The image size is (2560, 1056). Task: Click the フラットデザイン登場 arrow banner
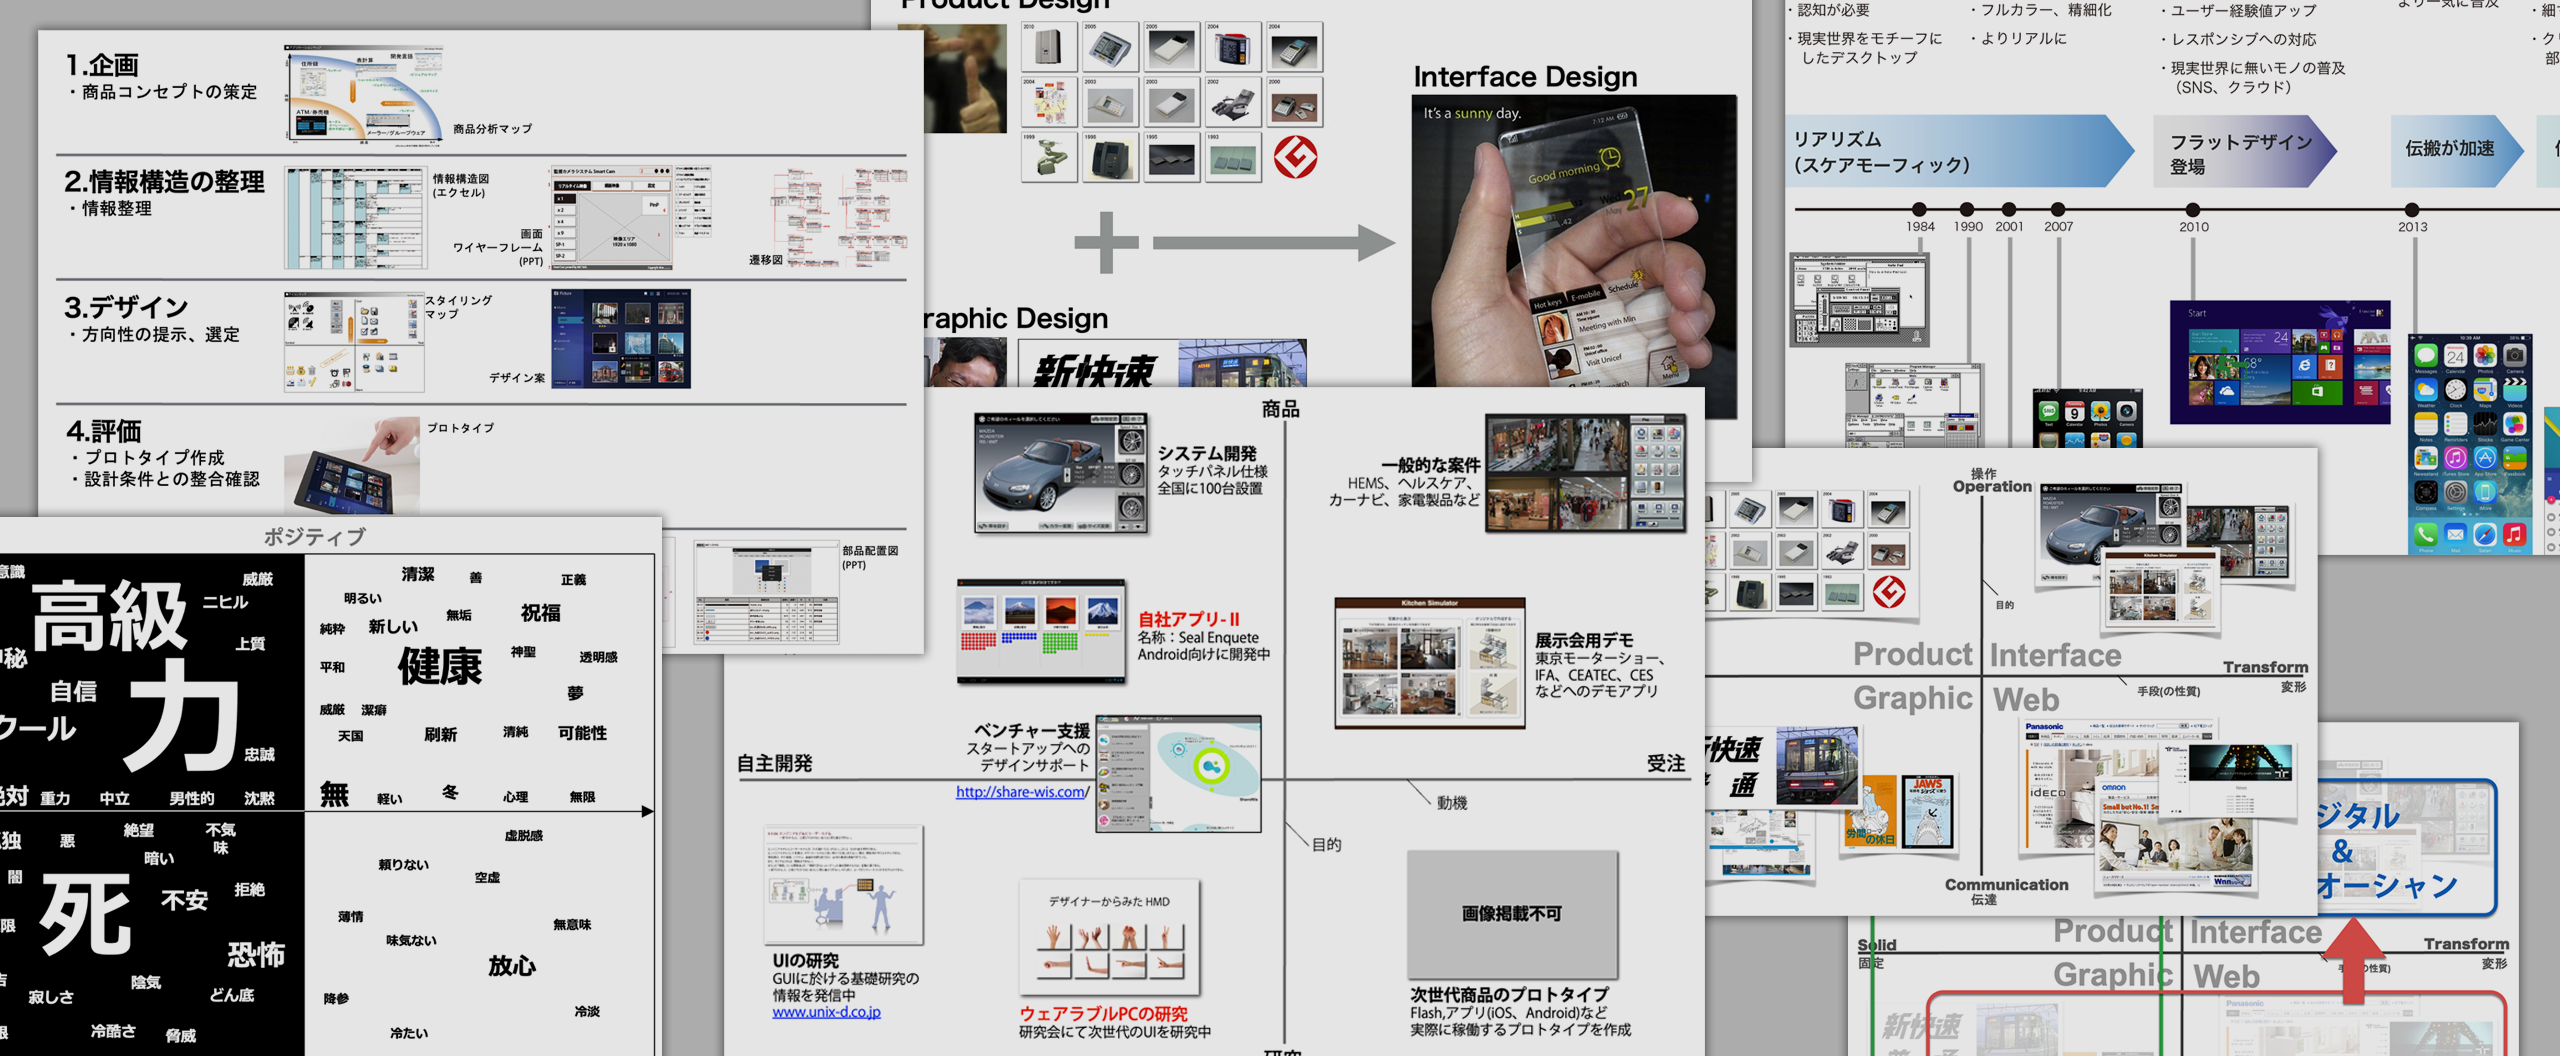pos(2245,152)
